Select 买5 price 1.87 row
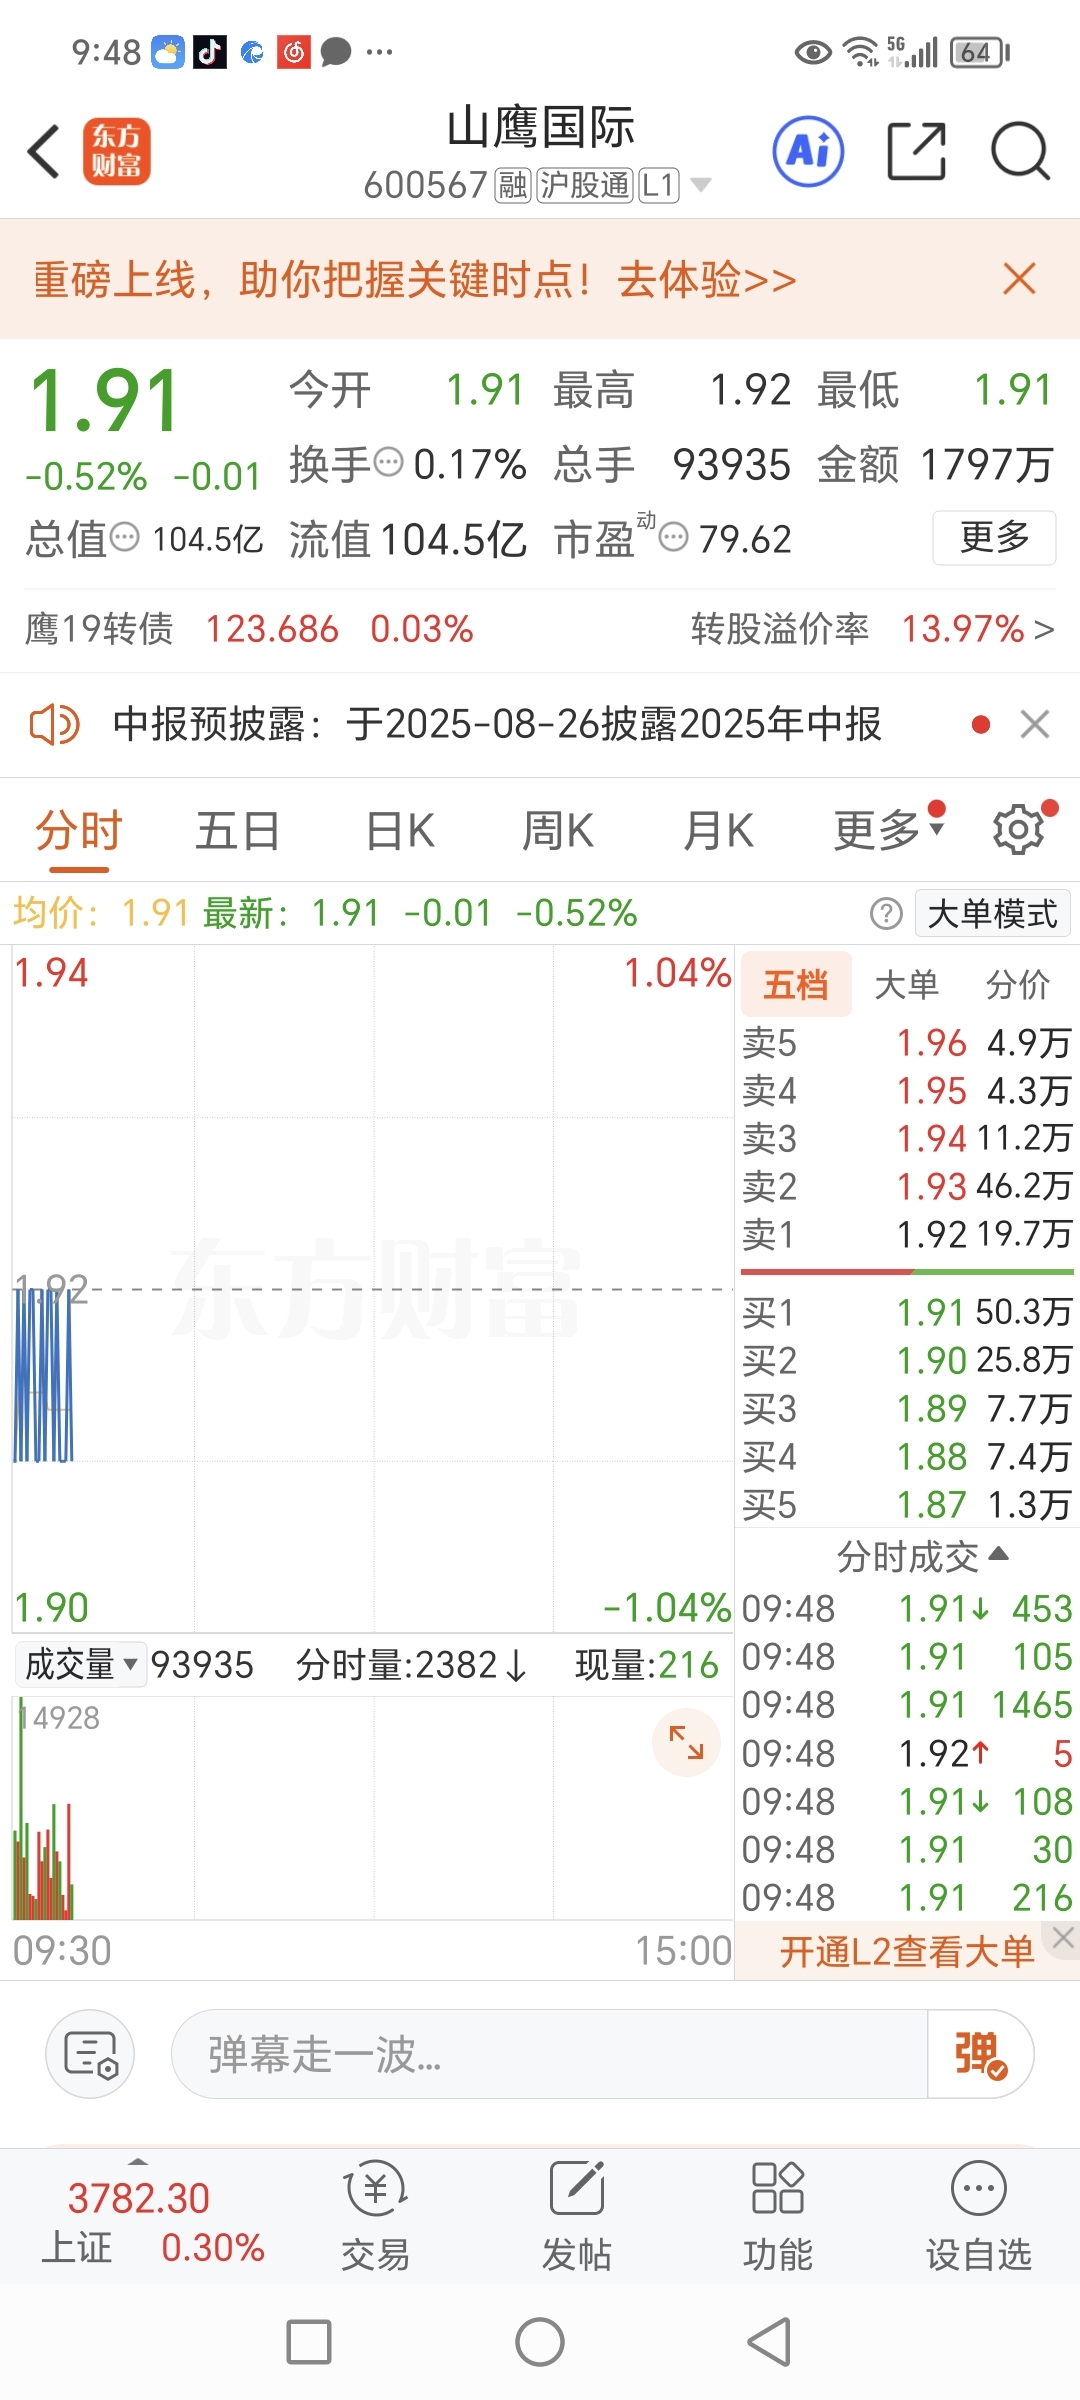This screenshot has width=1080, height=2400. tap(907, 1505)
